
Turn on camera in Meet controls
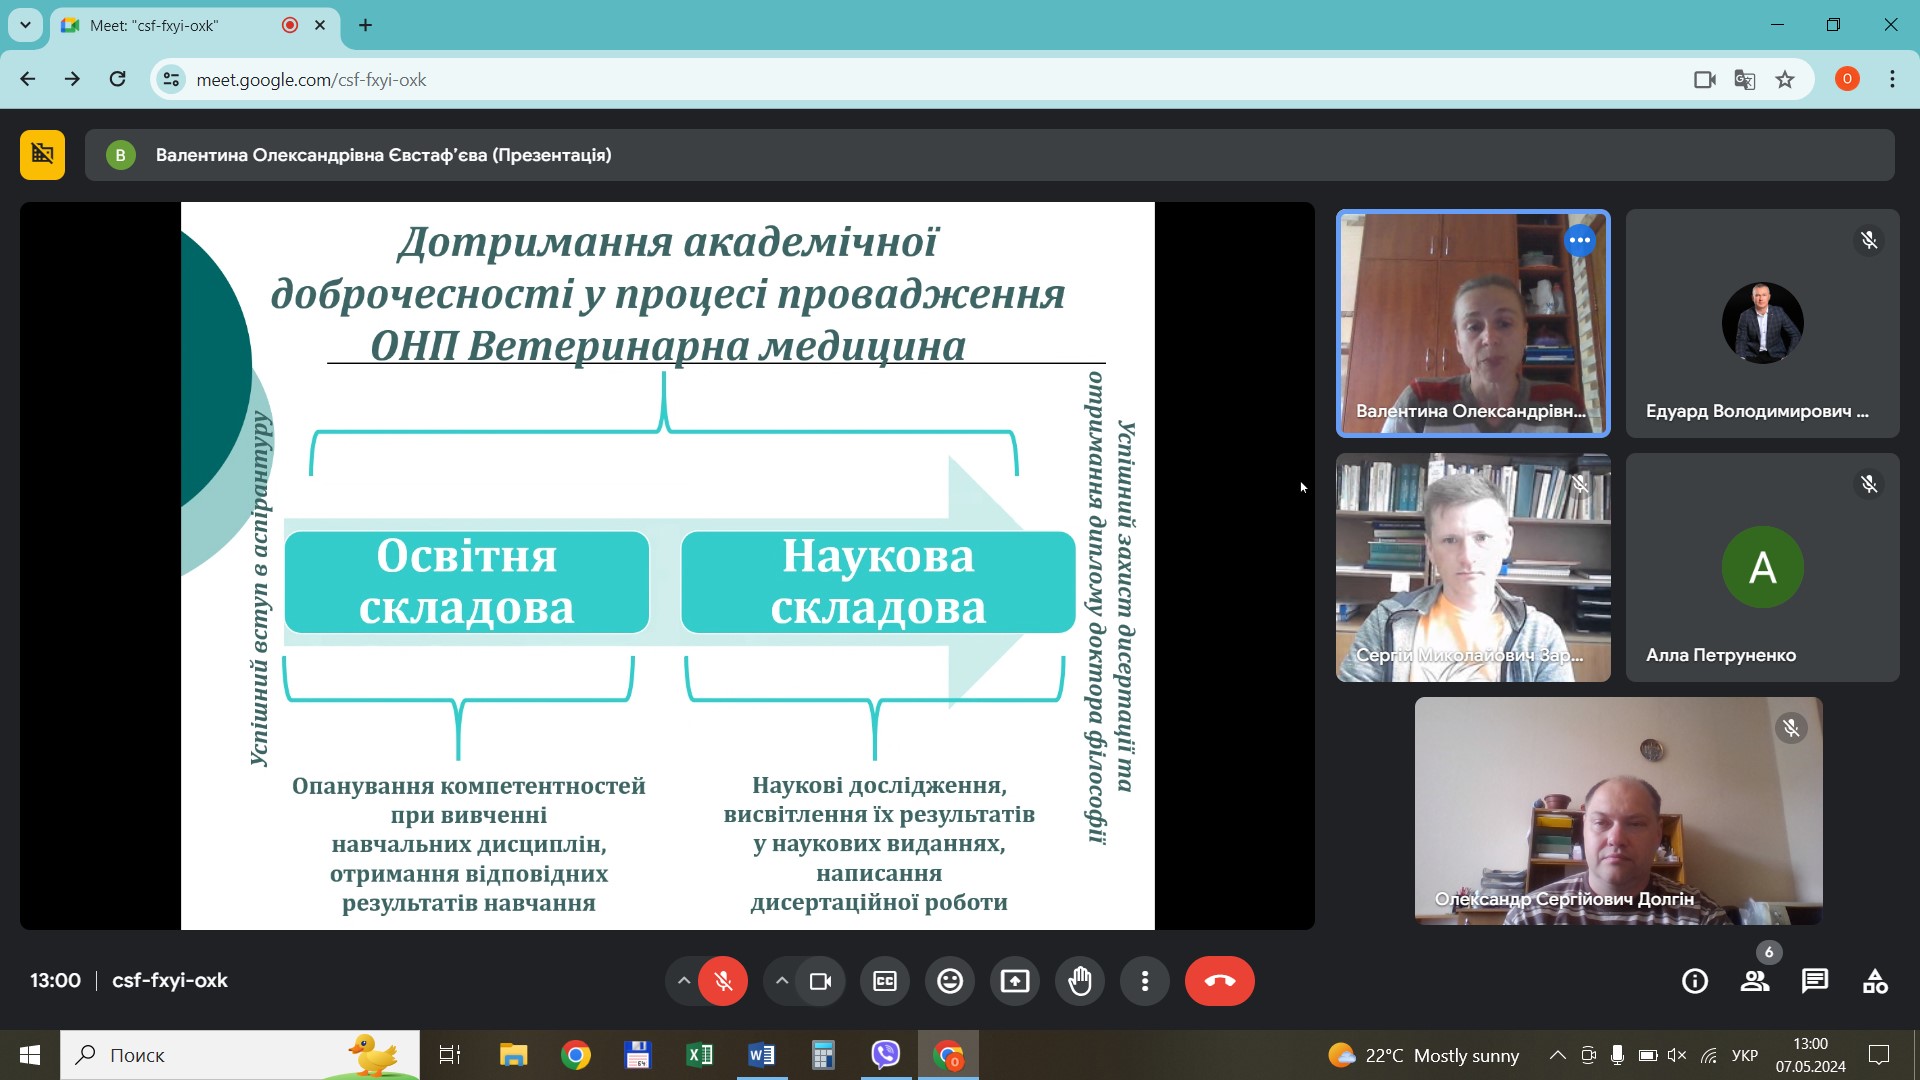pyautogui.click(x=821, y=981)
